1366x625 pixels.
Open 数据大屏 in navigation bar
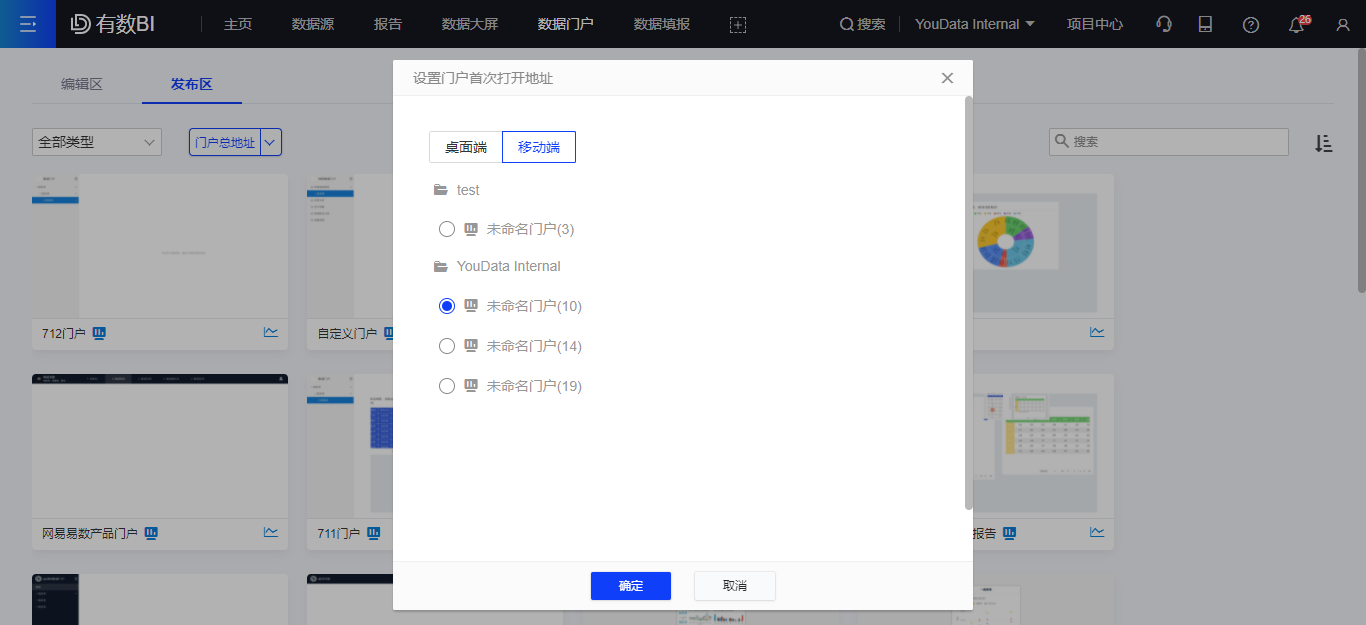tap(470, 24)
